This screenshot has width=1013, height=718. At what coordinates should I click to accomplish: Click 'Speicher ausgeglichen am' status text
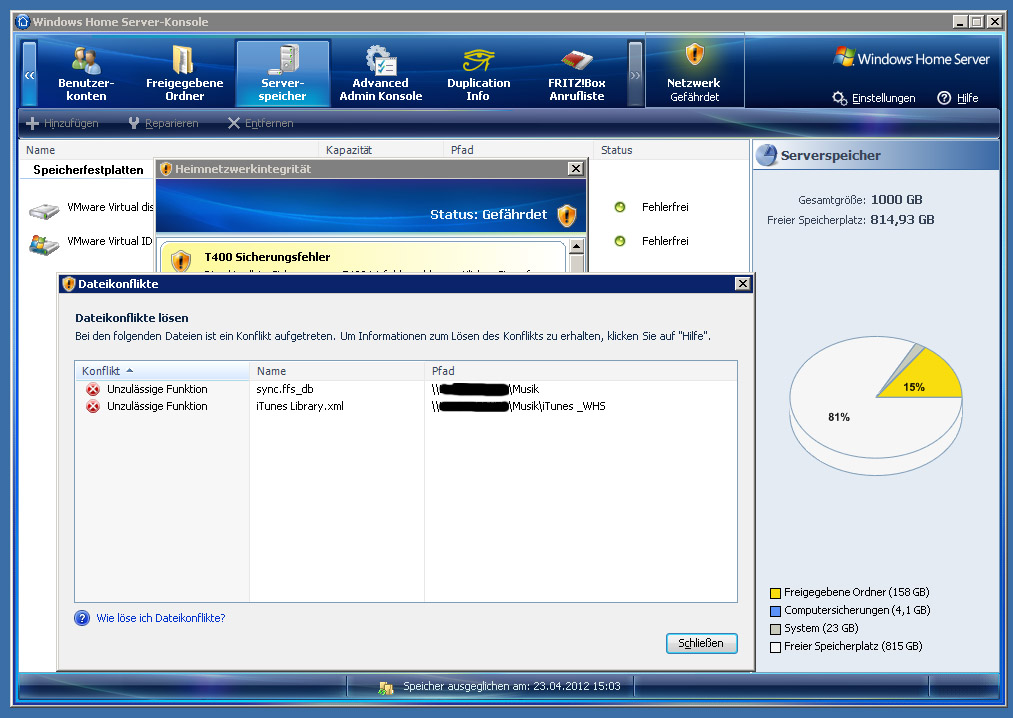tap(512, 686)
